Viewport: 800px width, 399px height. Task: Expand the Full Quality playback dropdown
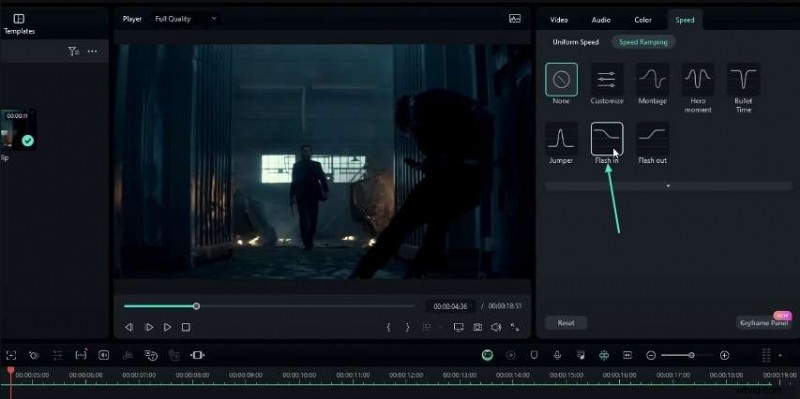coord(186,19)
